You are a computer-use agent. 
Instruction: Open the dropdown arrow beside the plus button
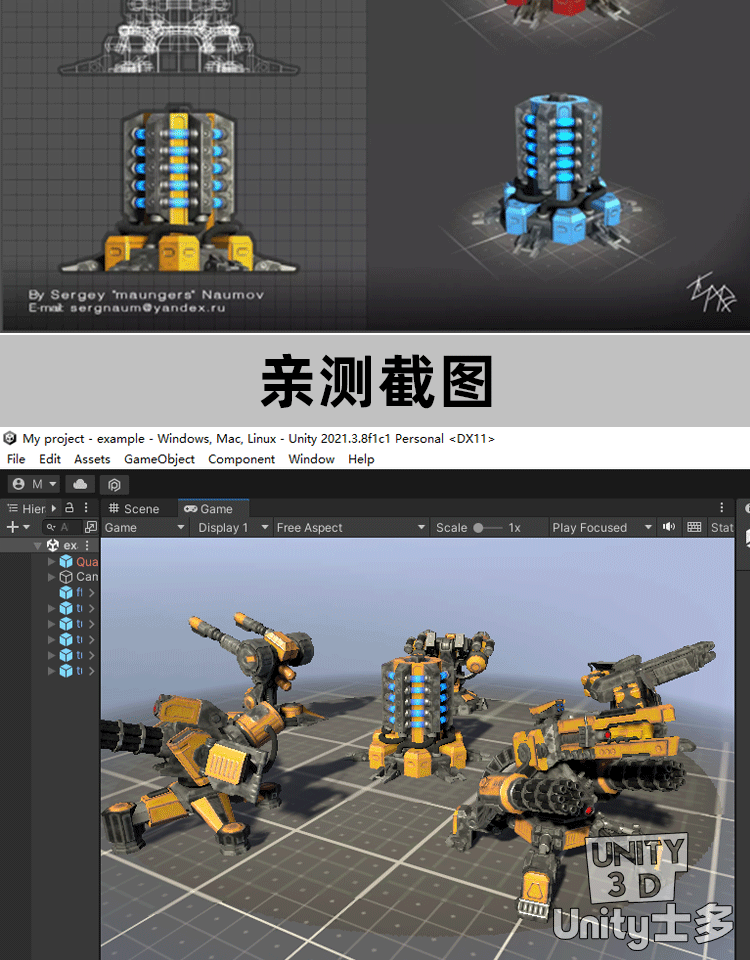click(x=26, y=527)
